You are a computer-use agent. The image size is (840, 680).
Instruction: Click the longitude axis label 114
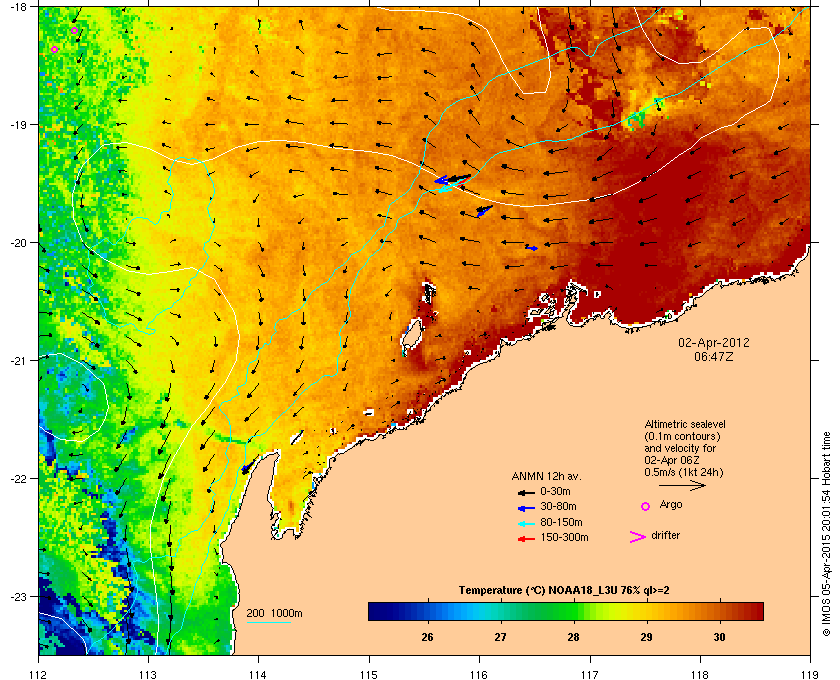pyautogui.click(x=258, y=674)
